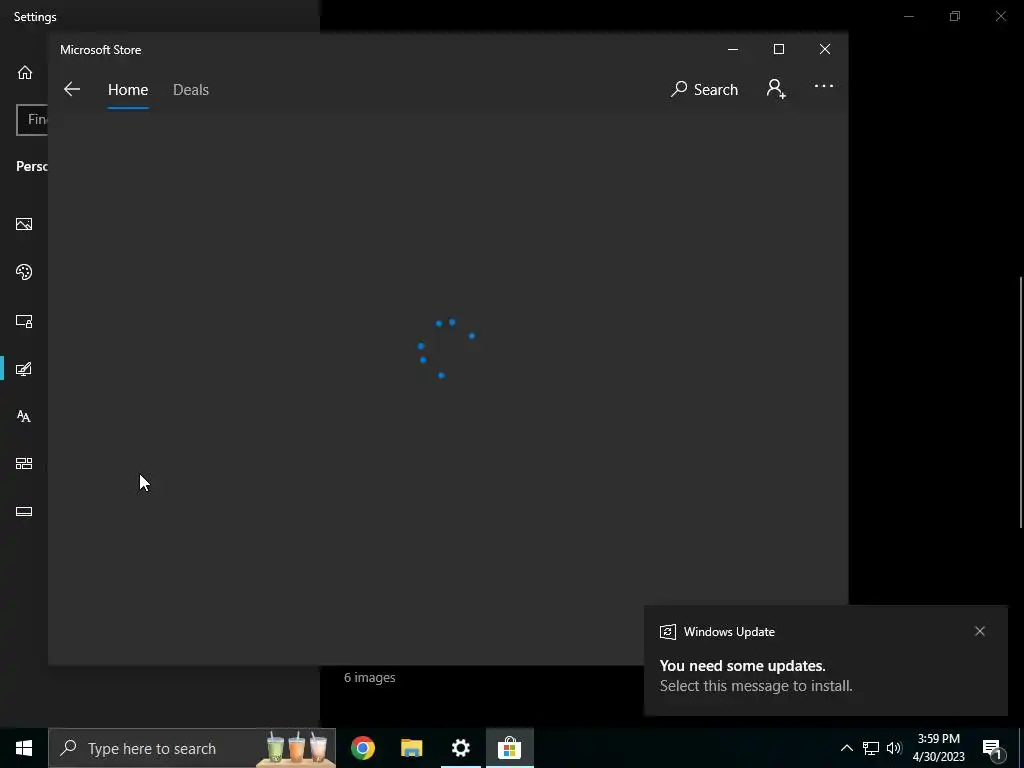The image size is (1024, 768).
Task: Go back in Microsoft Store
Action: point(72,89)
